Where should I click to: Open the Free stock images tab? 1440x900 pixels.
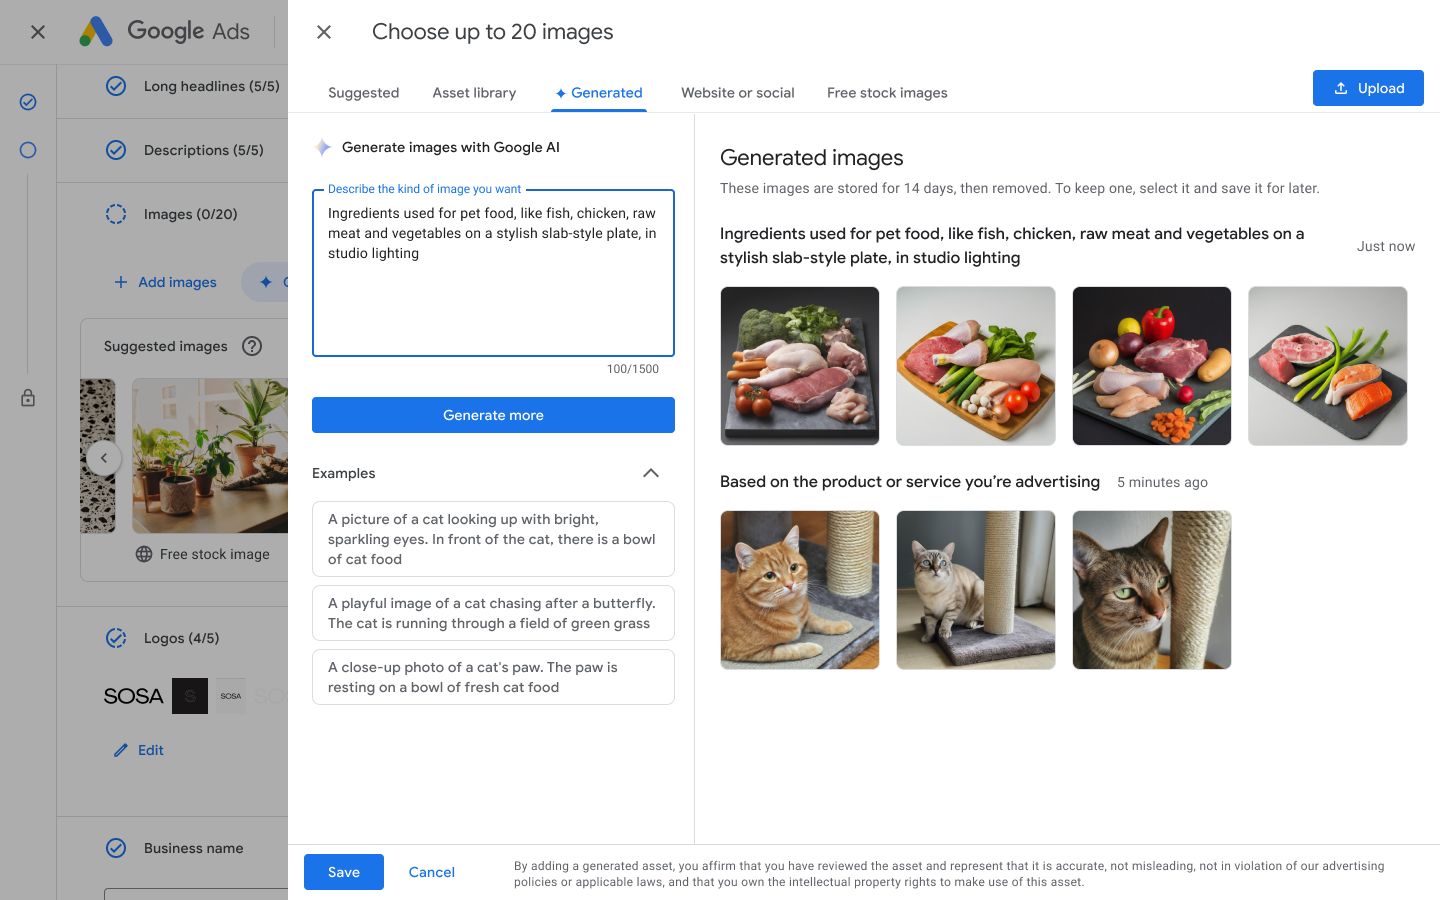pos(887,93)
